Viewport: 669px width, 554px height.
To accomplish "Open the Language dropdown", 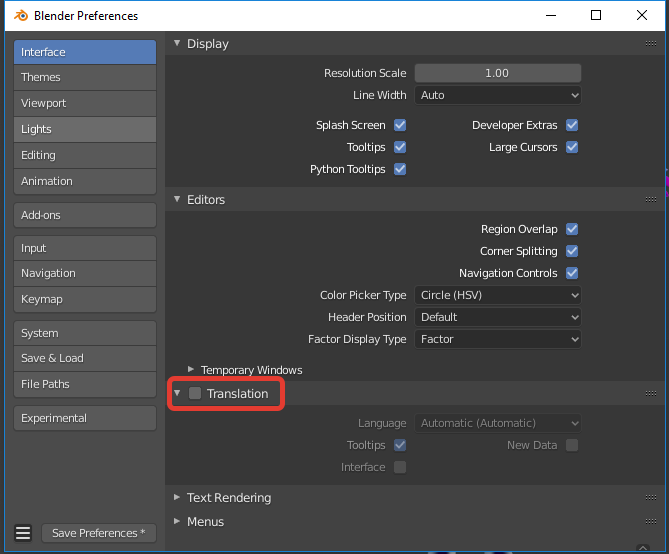I will 497,423.
